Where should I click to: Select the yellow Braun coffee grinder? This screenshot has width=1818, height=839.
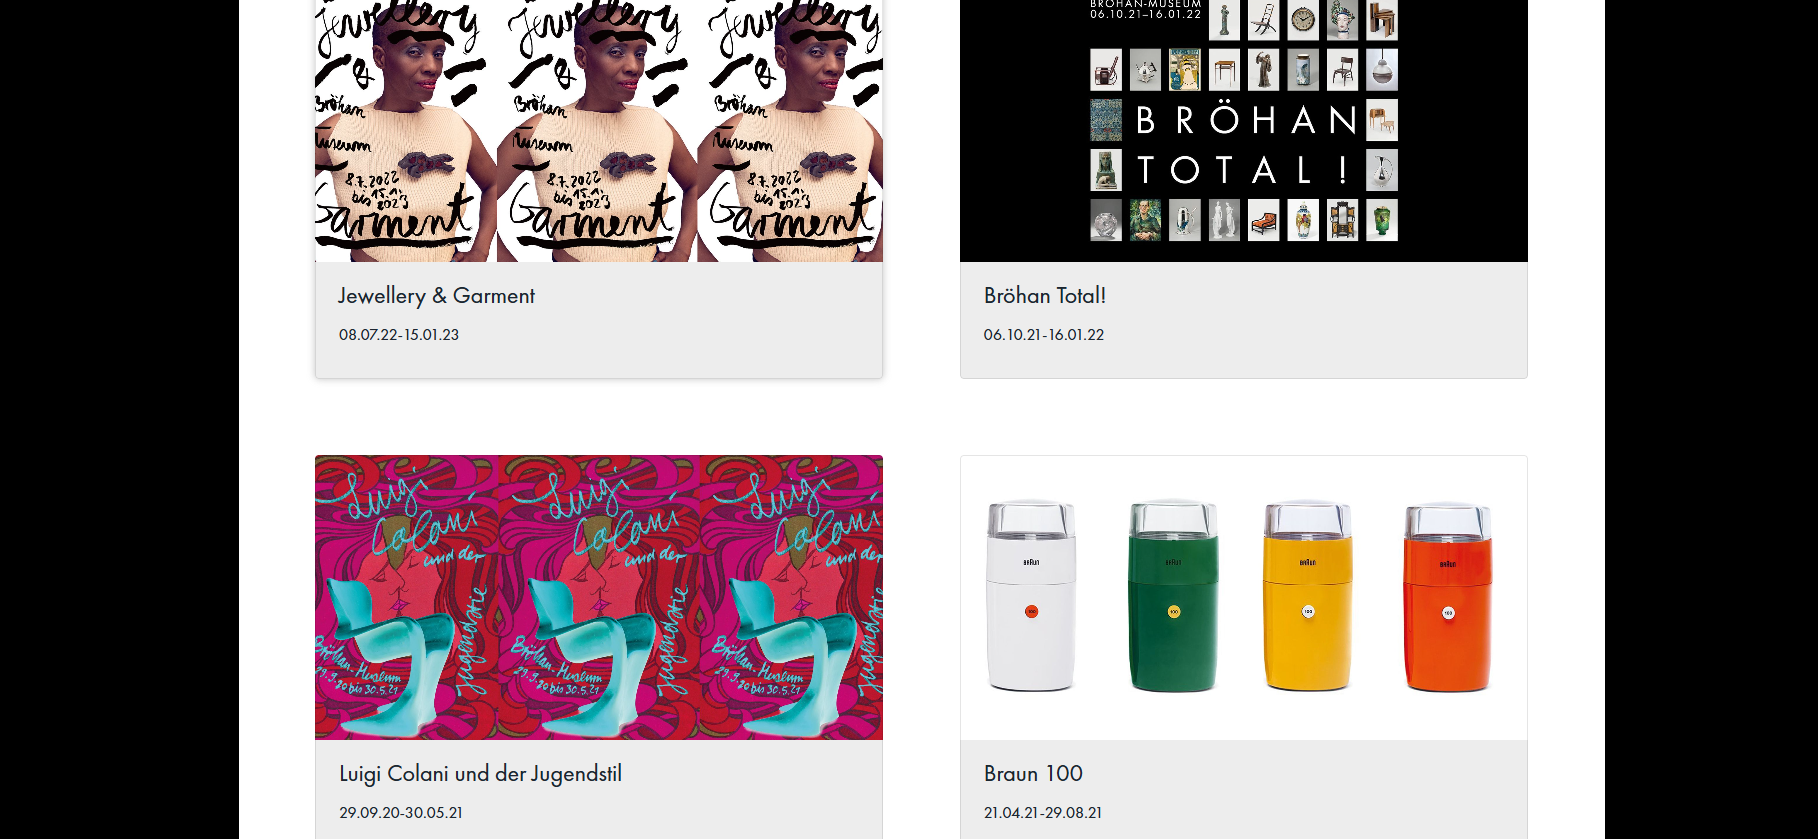click(x=1308, y=596)
